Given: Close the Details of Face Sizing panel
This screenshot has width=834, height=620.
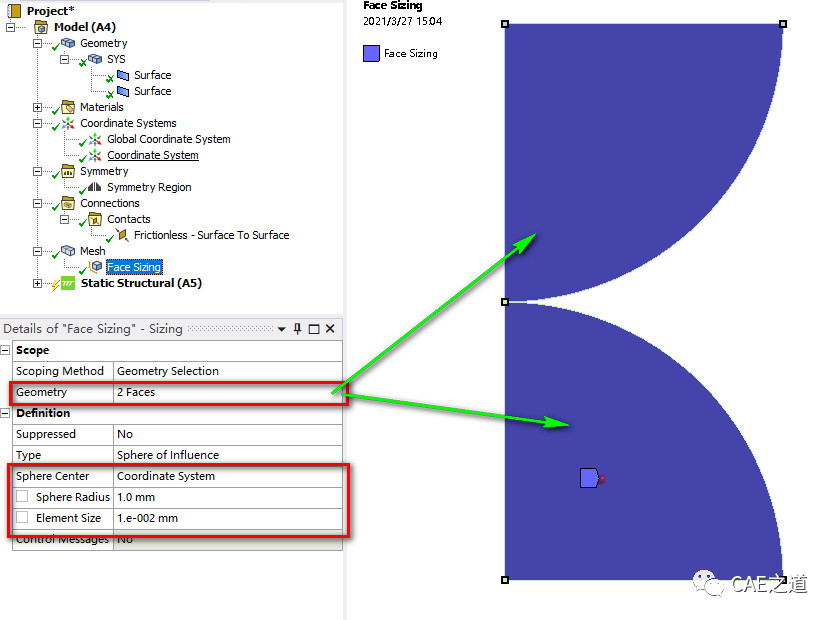Looking at the screenshot, I should (x=330, y=329).
